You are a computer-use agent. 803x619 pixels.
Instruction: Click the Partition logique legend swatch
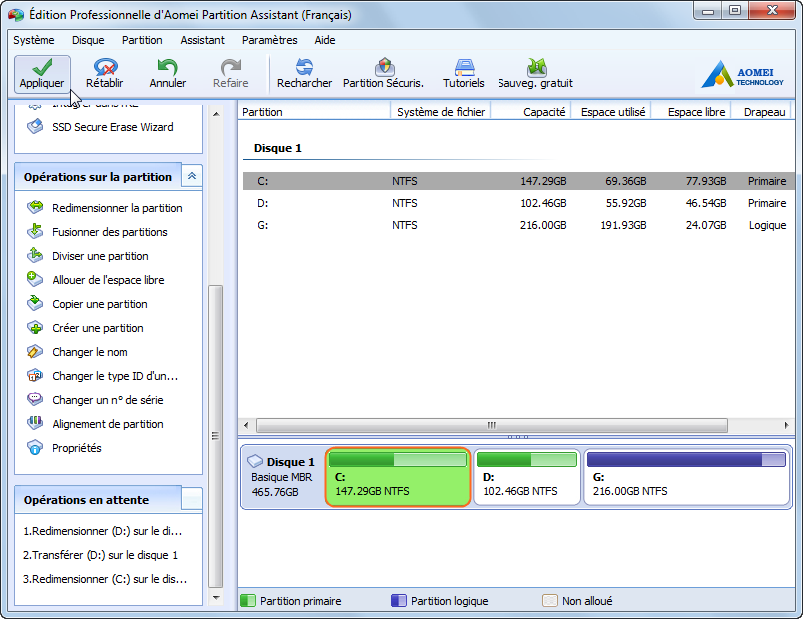[398, 601]
